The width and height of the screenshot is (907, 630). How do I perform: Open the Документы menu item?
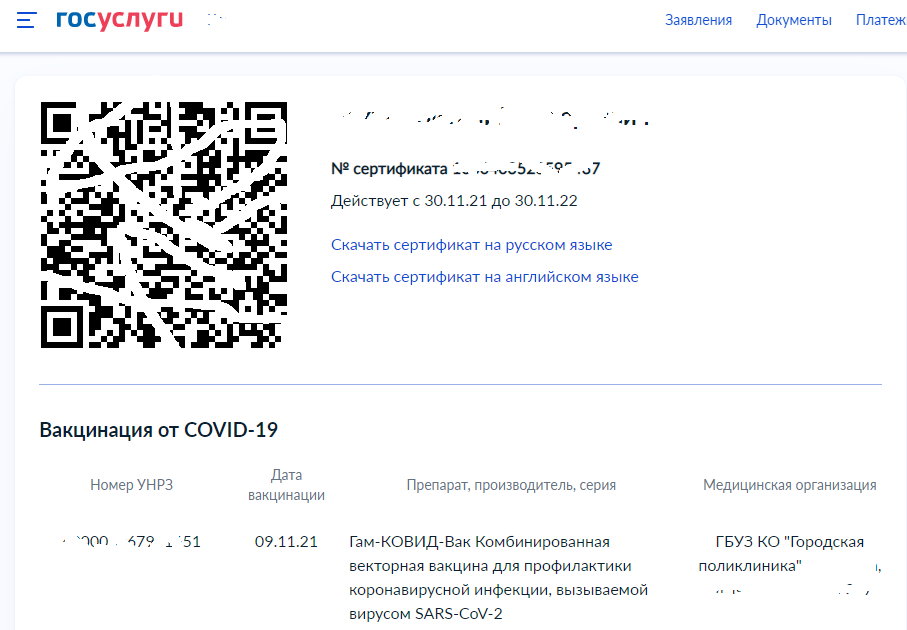794,20
